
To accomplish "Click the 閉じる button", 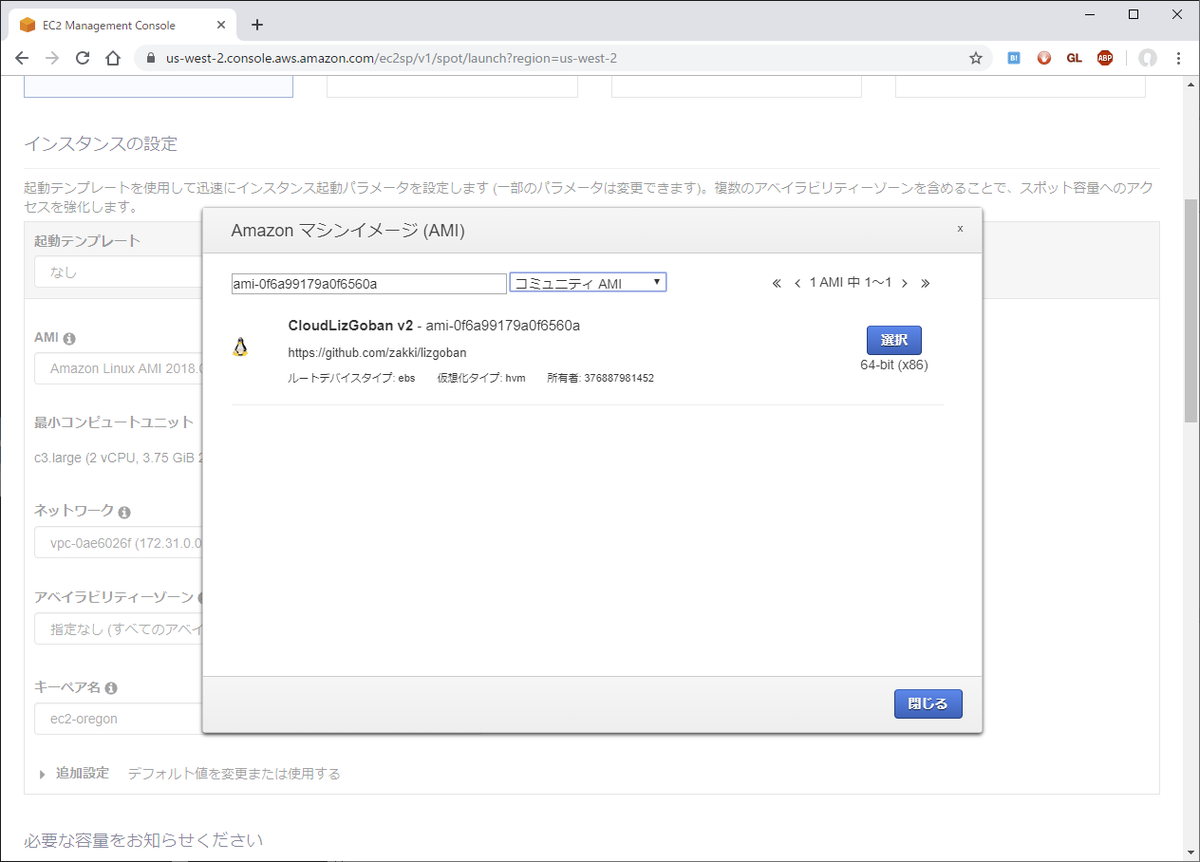I will 928,704.
